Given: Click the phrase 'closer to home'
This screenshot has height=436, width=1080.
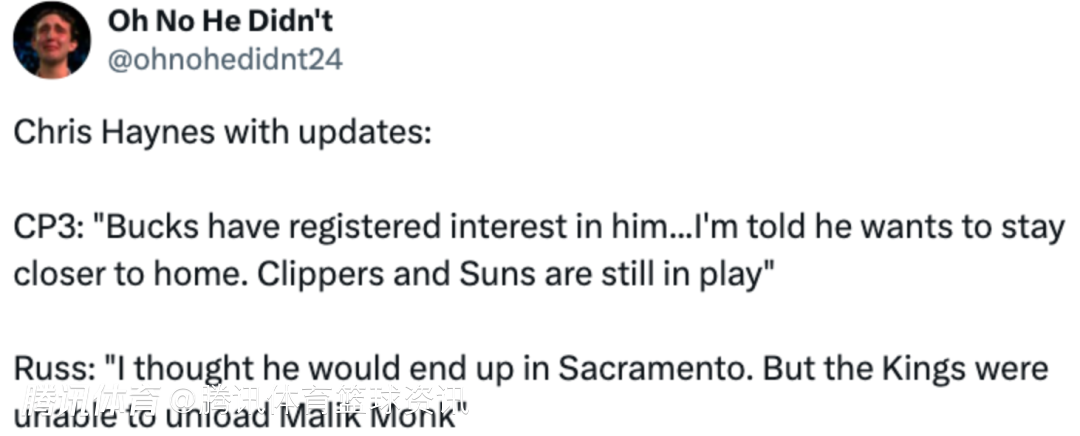Looking at the screenshot, I should pos(125,275).
